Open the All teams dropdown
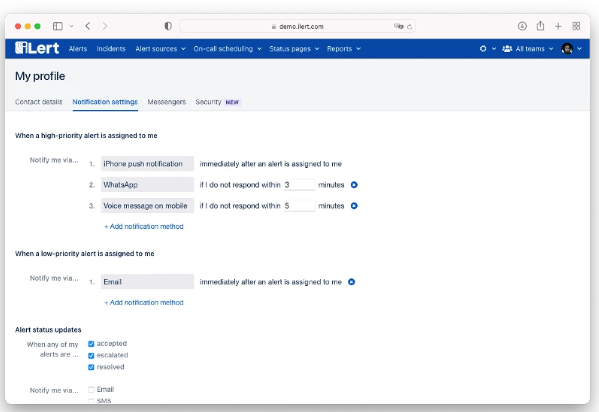The image size is (599, 412). coord(528,49)
